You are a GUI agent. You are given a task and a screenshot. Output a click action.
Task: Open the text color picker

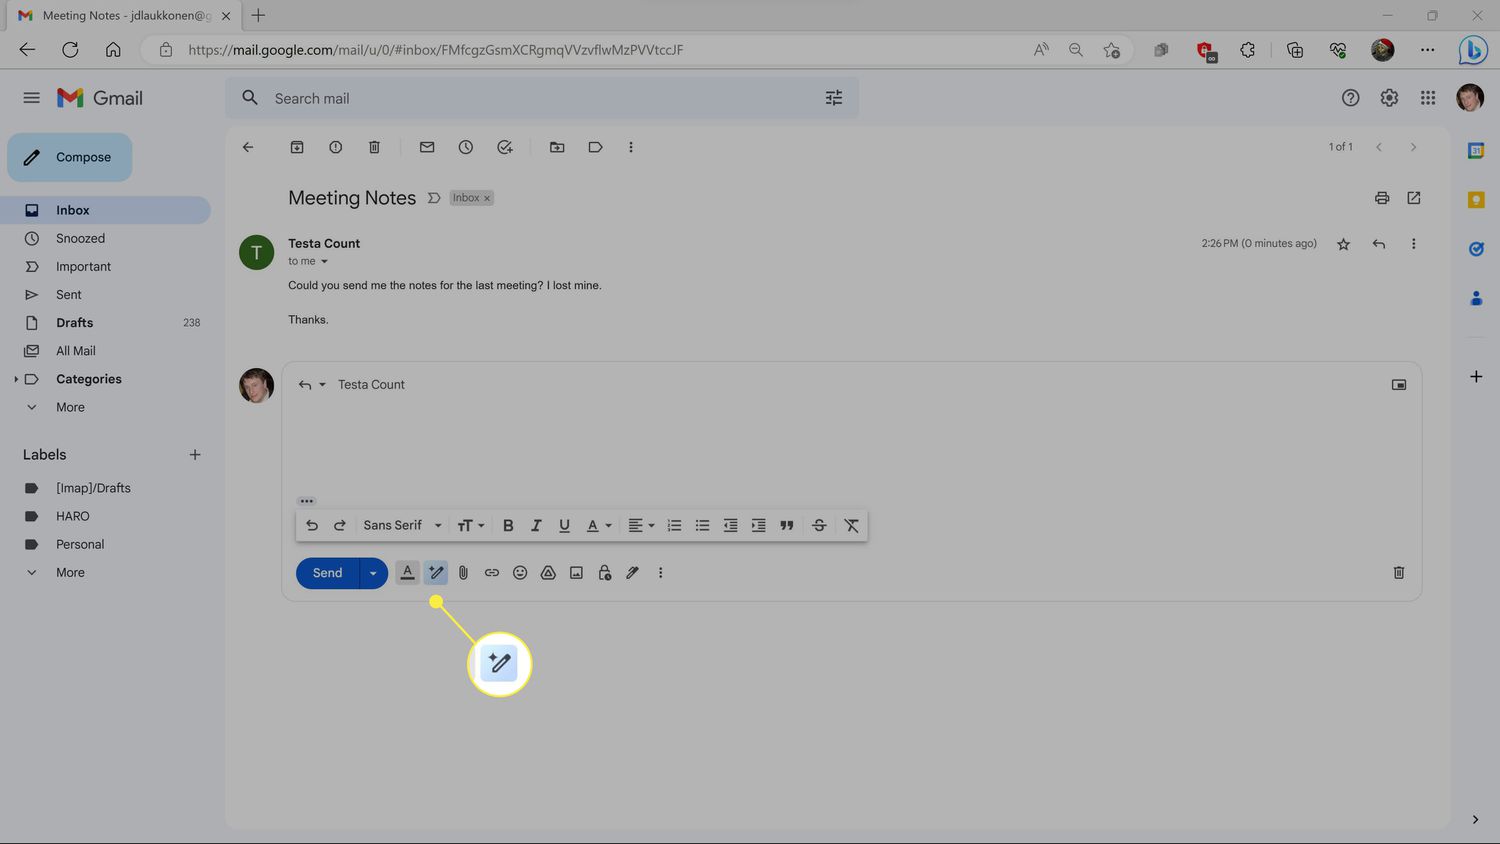pos(598,526)
